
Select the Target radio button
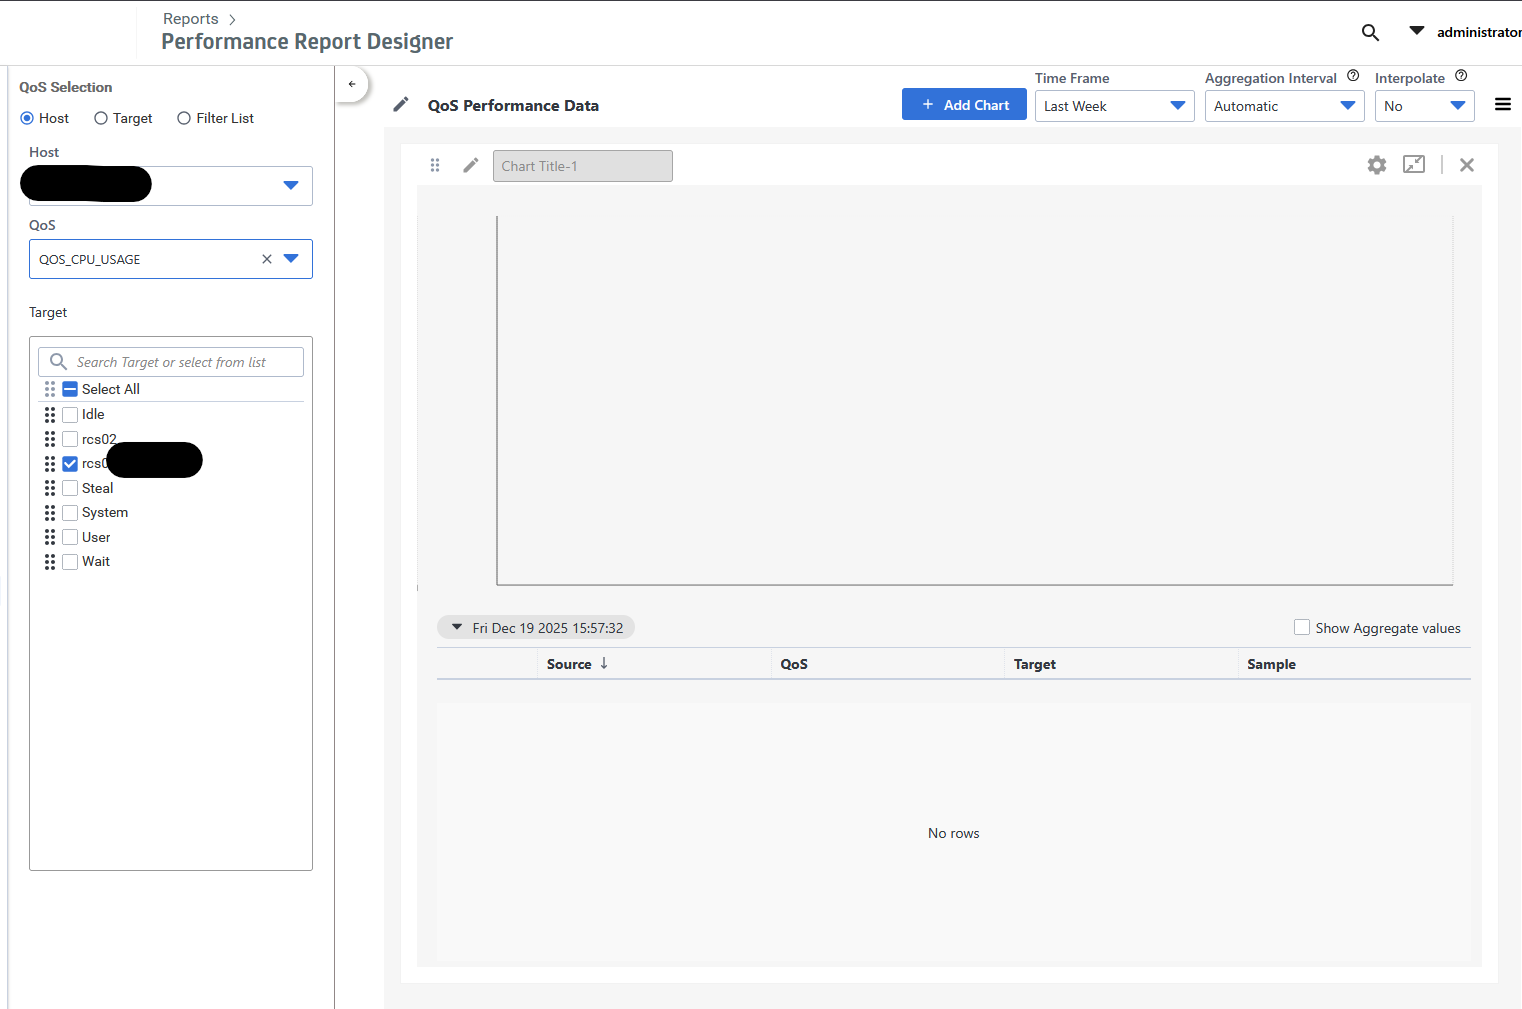click(101, 119)
